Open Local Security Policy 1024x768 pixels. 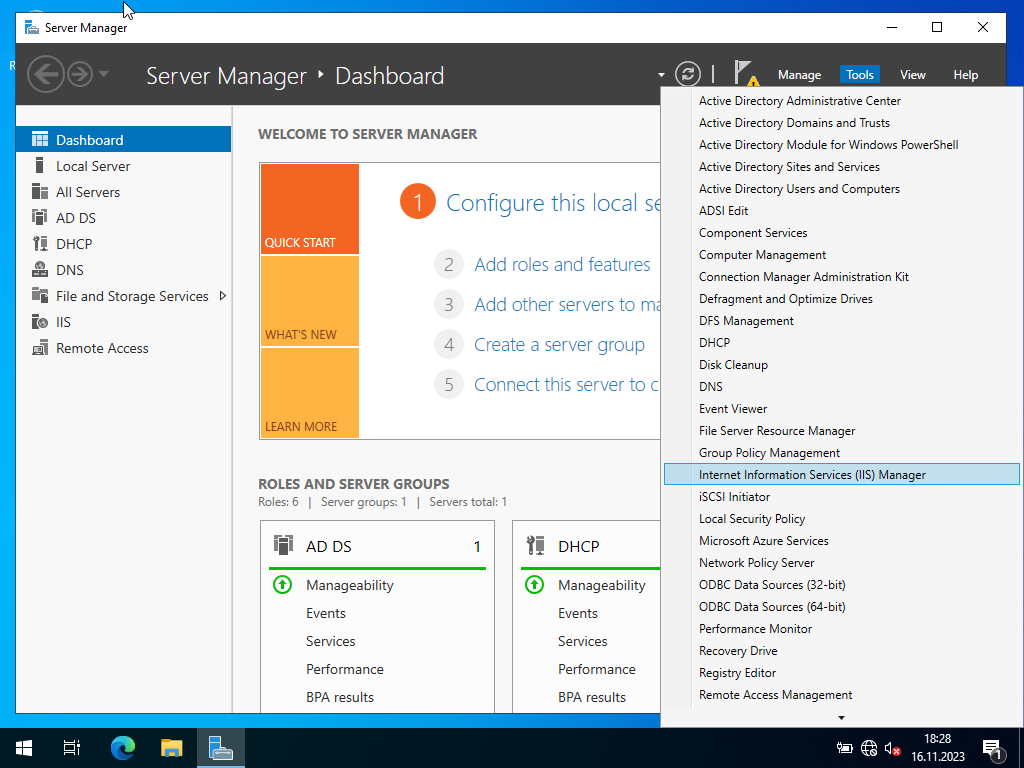(x=841, y=519)
